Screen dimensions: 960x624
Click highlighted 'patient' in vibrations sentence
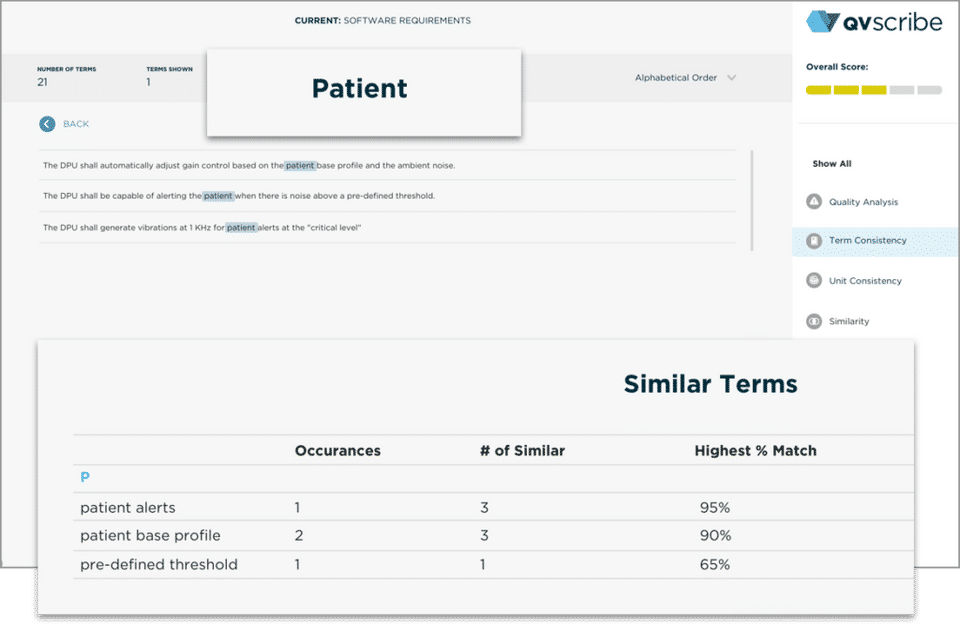(x=241, y=227)
